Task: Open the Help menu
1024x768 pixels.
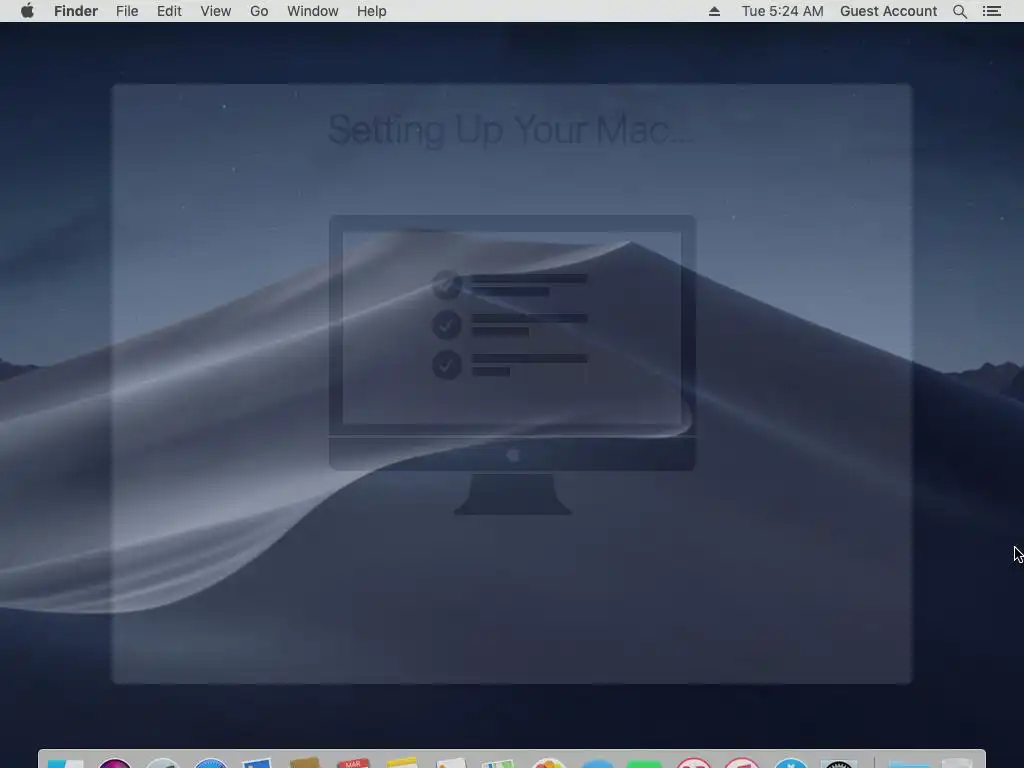Action: tap(372, 11)
